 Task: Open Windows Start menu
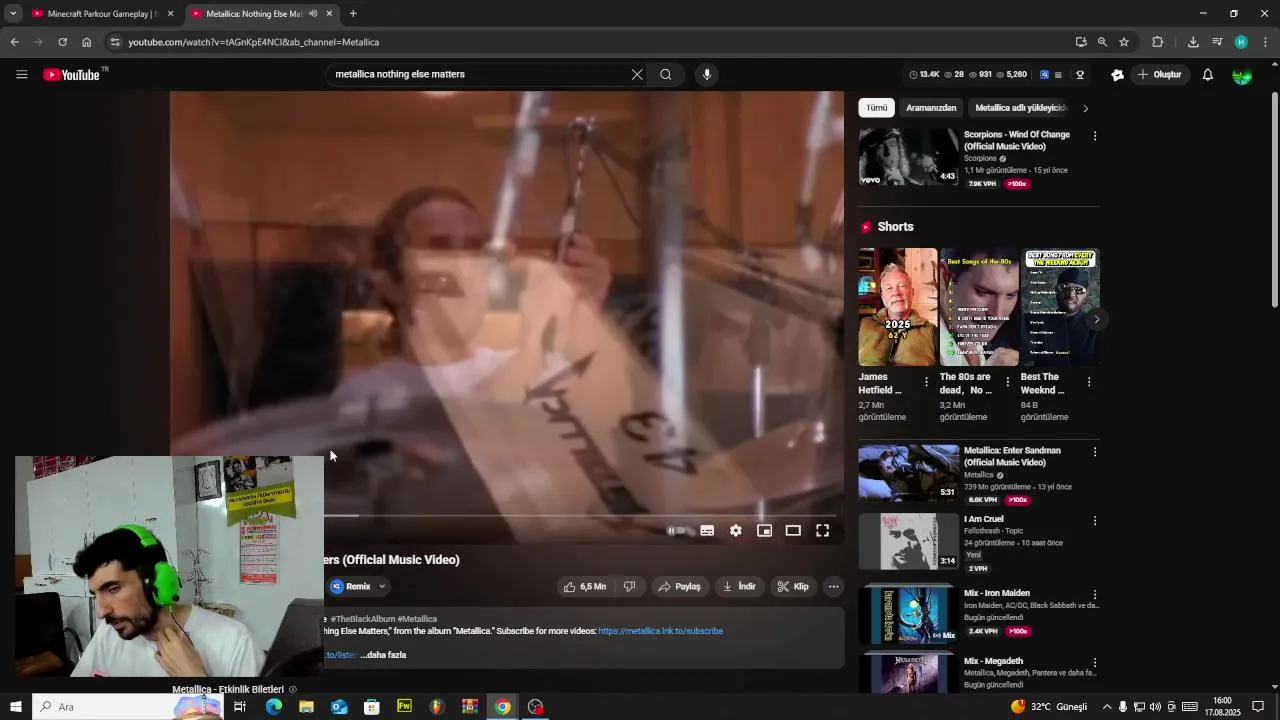point(15,707)
